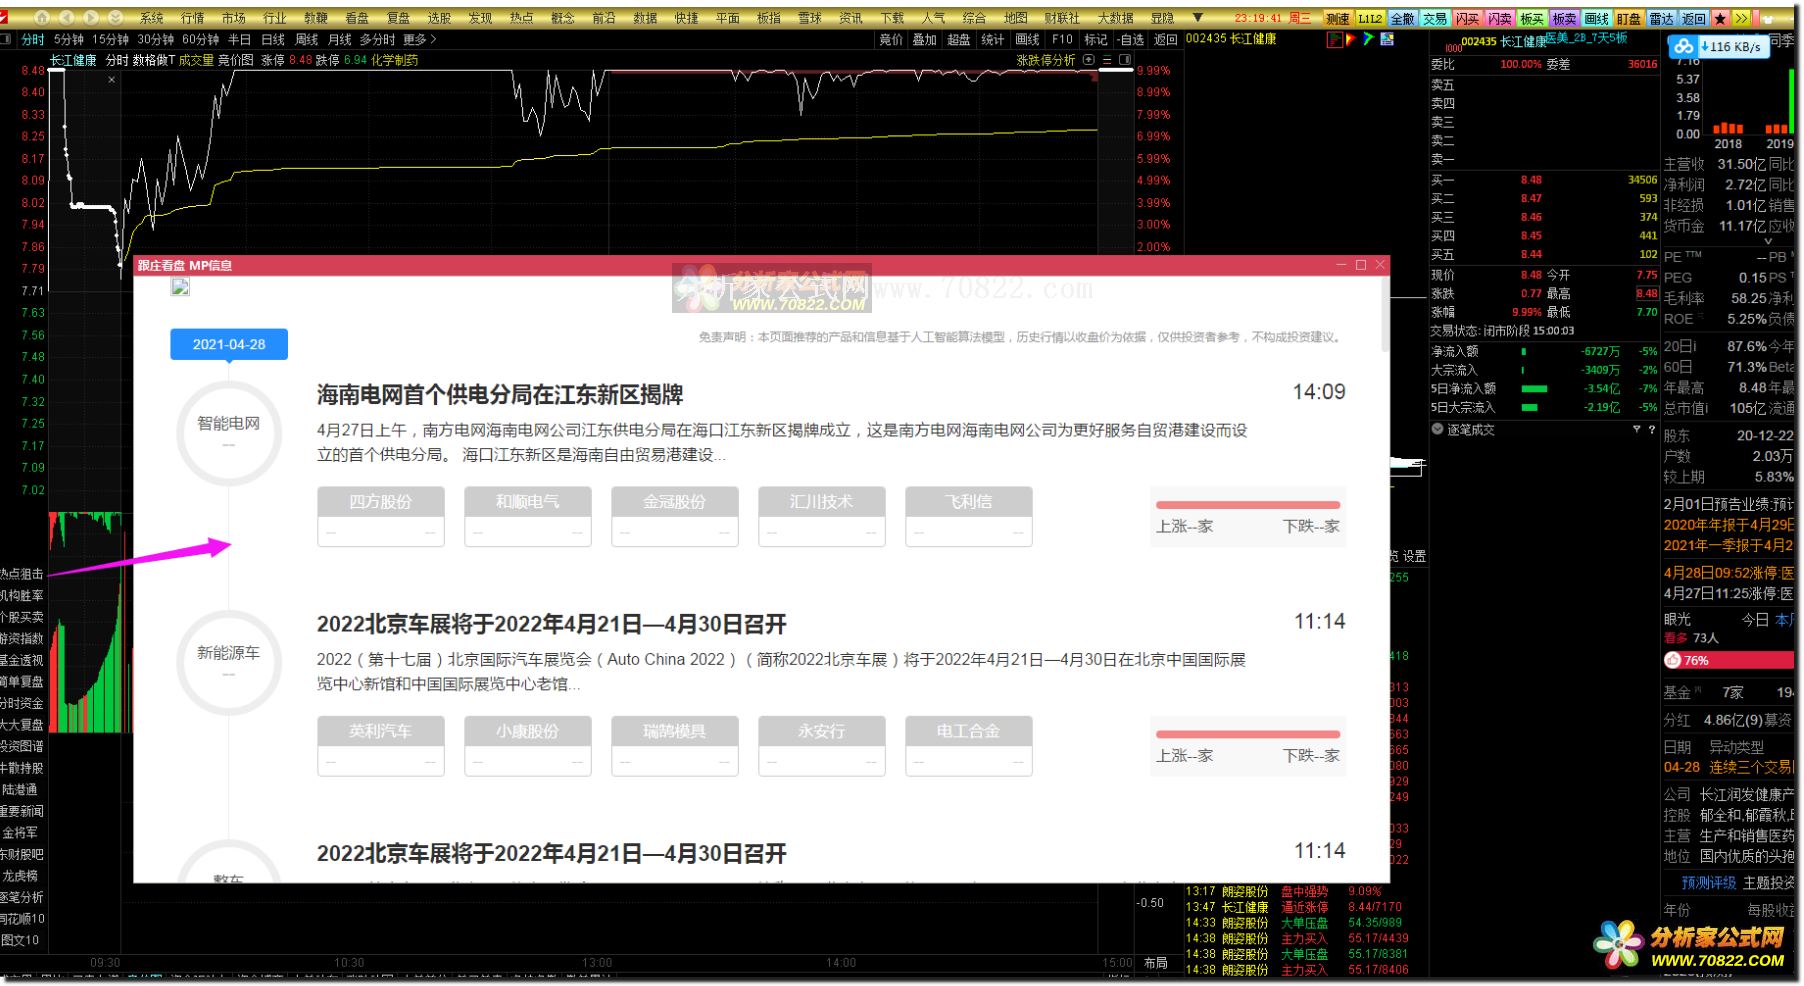1804x986 pixels.
Task: Click the red-yellow flag icon near stock code
Action: tap(1351, 39)
